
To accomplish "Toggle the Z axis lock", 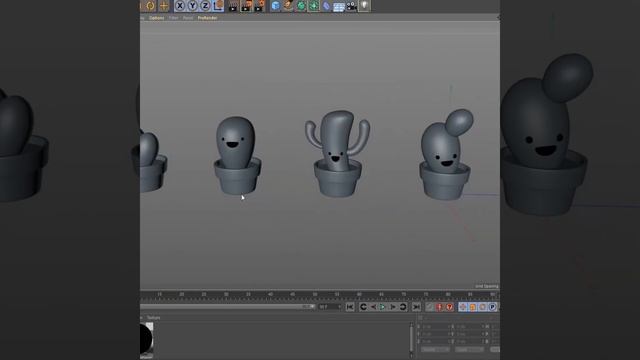I will [x=205, y=6].
